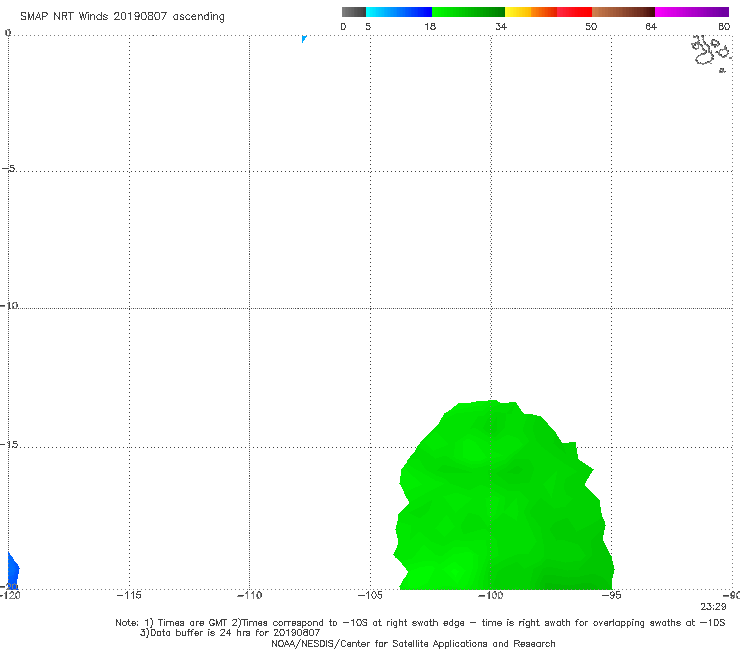Click the "NOAA/NESDIS/Center for Satellite Applications and Research" credit

point(413,644)
